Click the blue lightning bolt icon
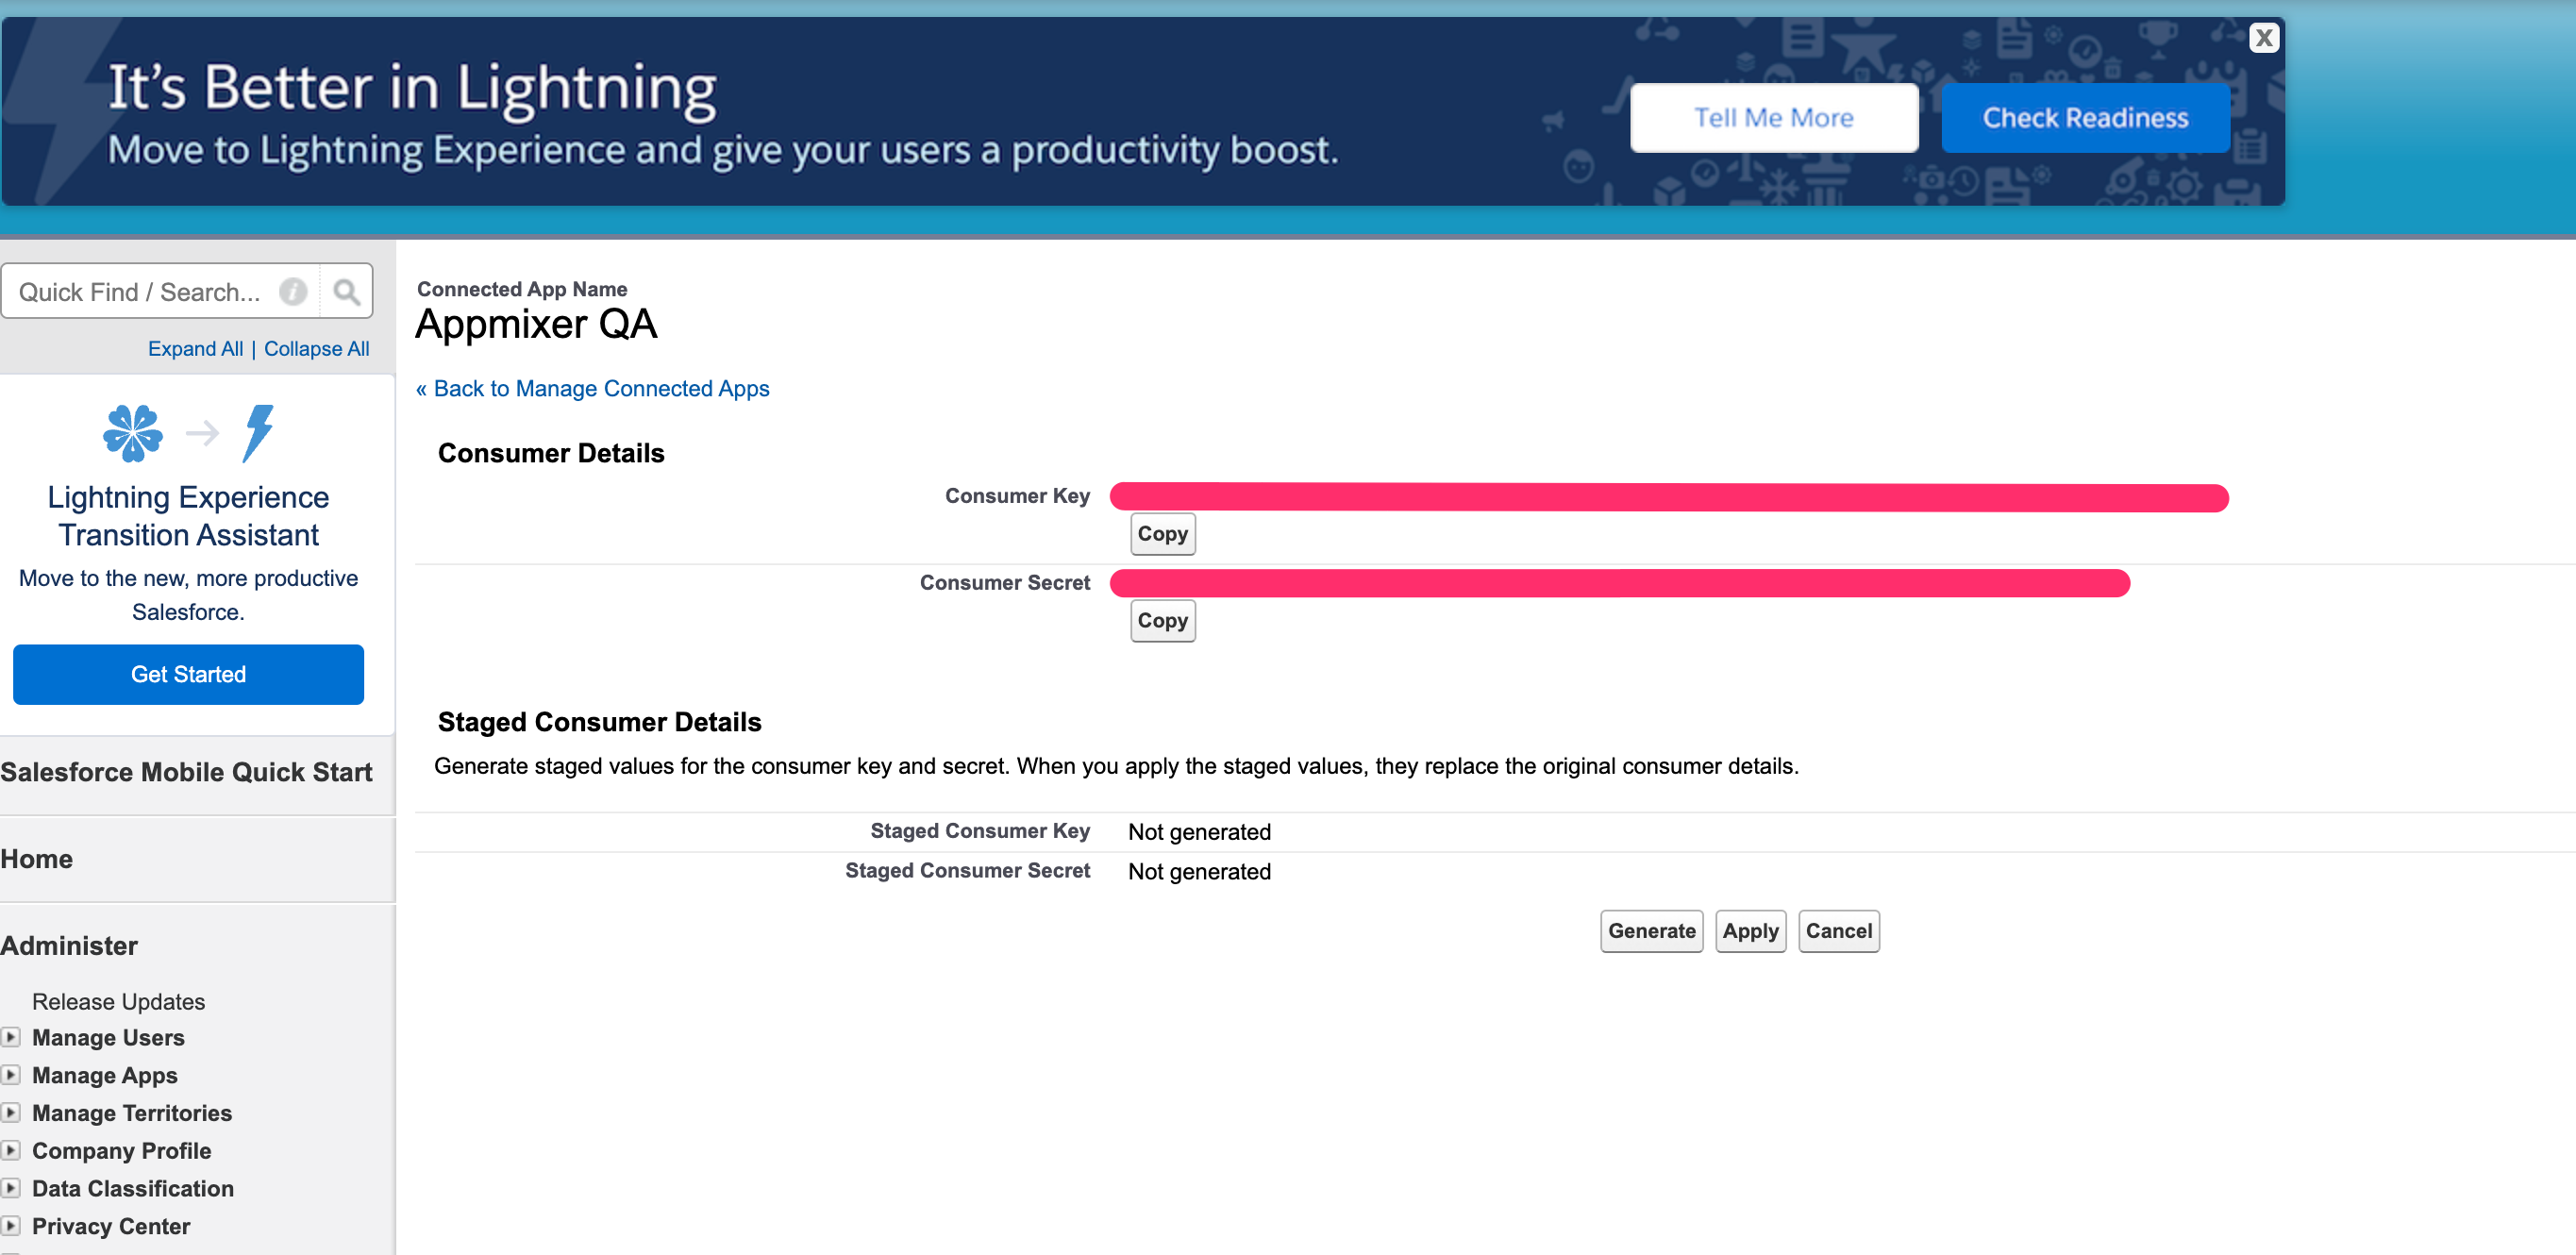 pyautogui.click(x=258, y=433)
